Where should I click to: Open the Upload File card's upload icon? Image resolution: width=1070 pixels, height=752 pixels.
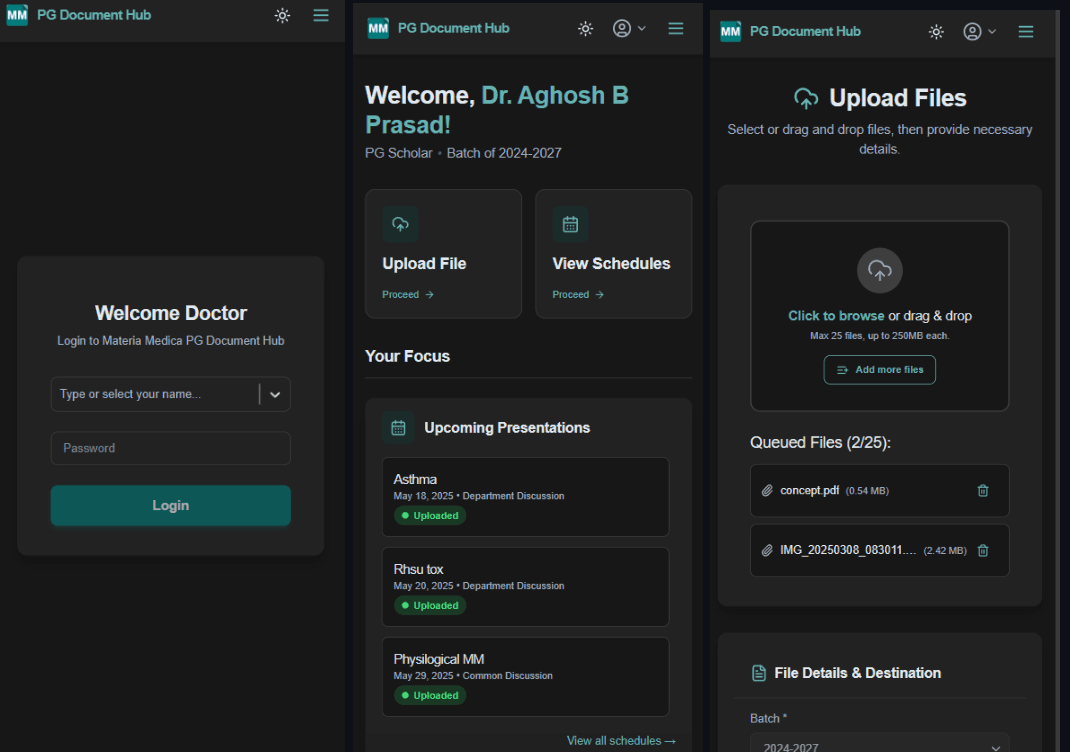(x=399, y=224)
